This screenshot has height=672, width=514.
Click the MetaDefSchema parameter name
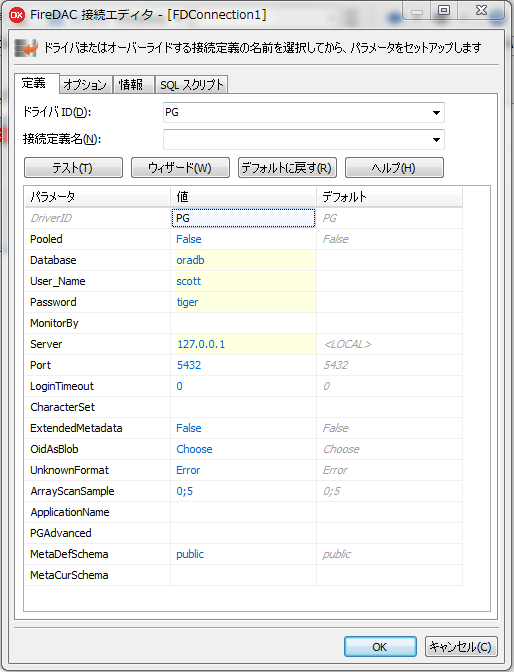pyautogui.click(x=69, y=554)
